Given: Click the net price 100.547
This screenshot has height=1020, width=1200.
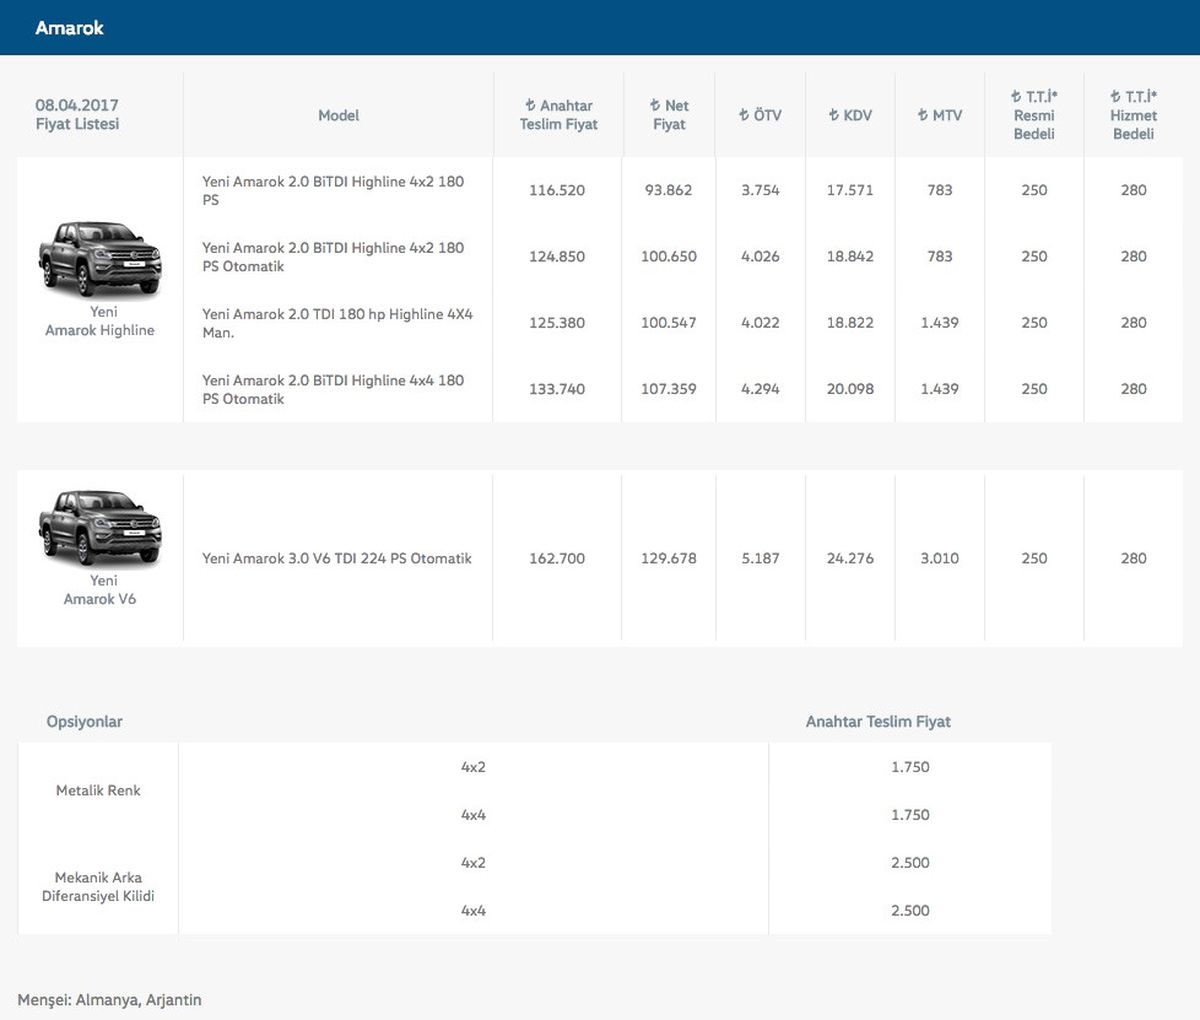Looking at the screenshot, I should click(x=669, y=322).
